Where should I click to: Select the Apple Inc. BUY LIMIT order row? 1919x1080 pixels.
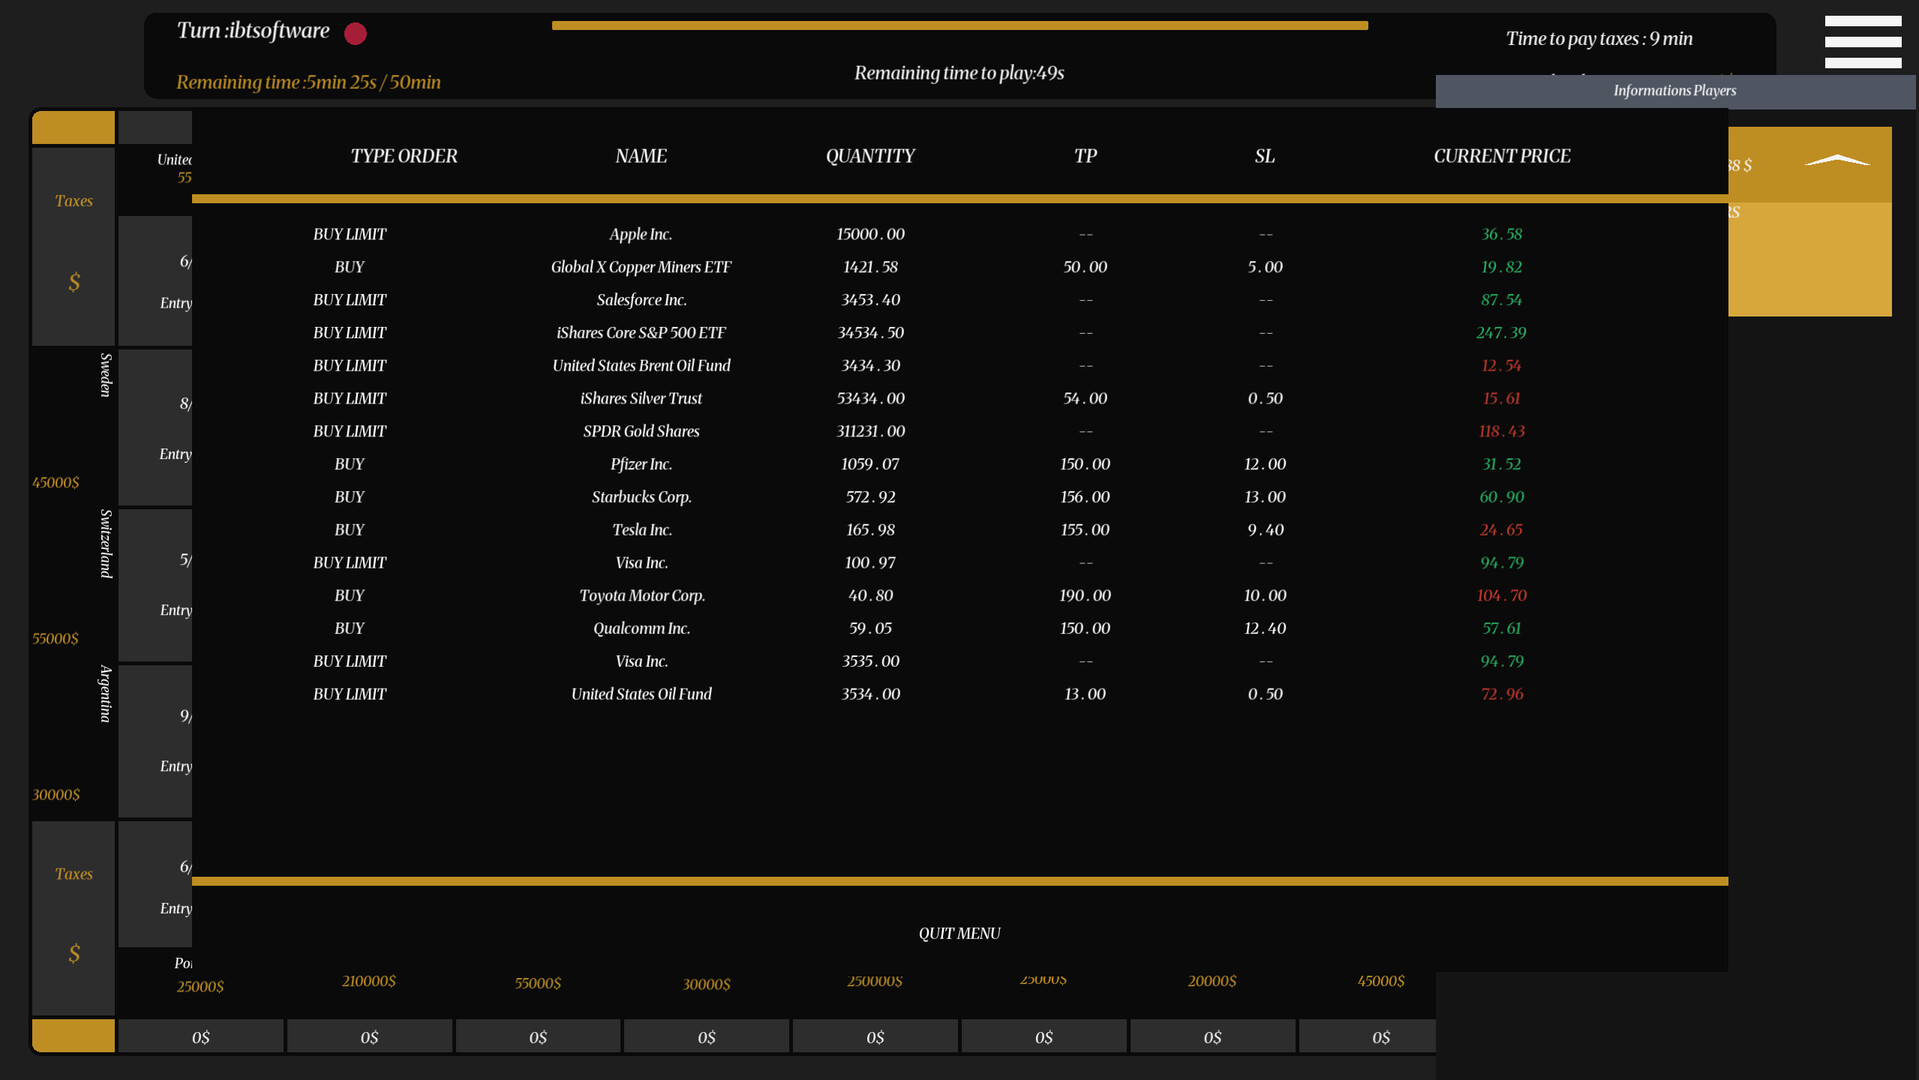[640, 233]
